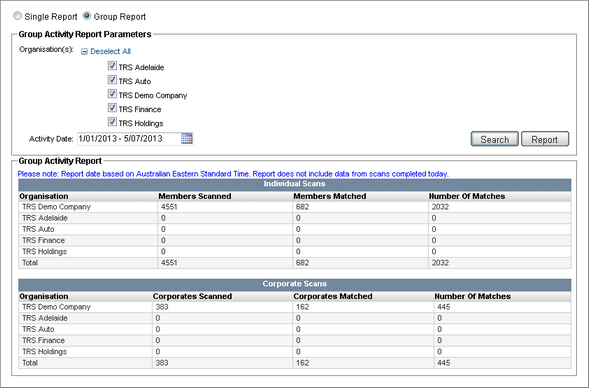Select the Group Report radio button
The height and width of the screenshot is (388, 589).
[87, 16]
